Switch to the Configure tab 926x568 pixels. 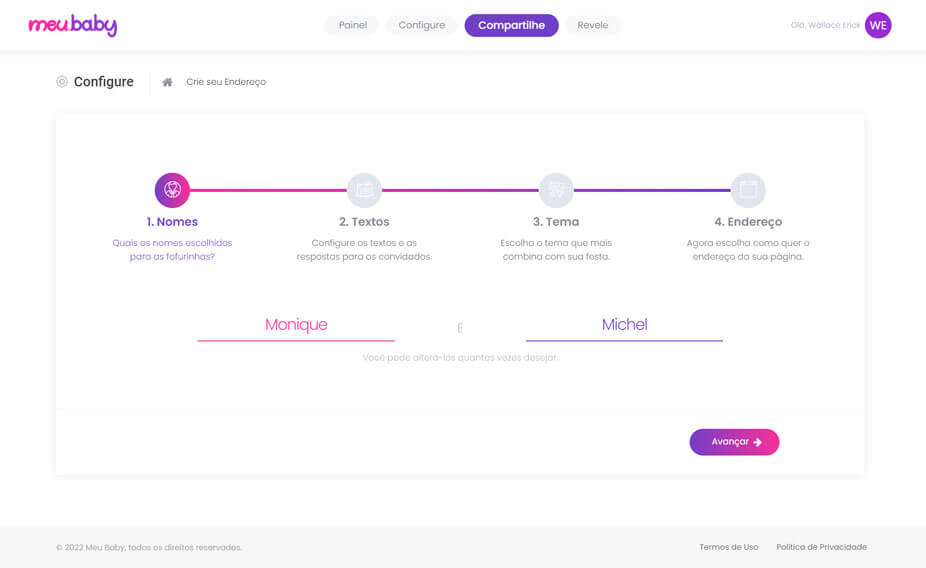click(x=421, y=25)
